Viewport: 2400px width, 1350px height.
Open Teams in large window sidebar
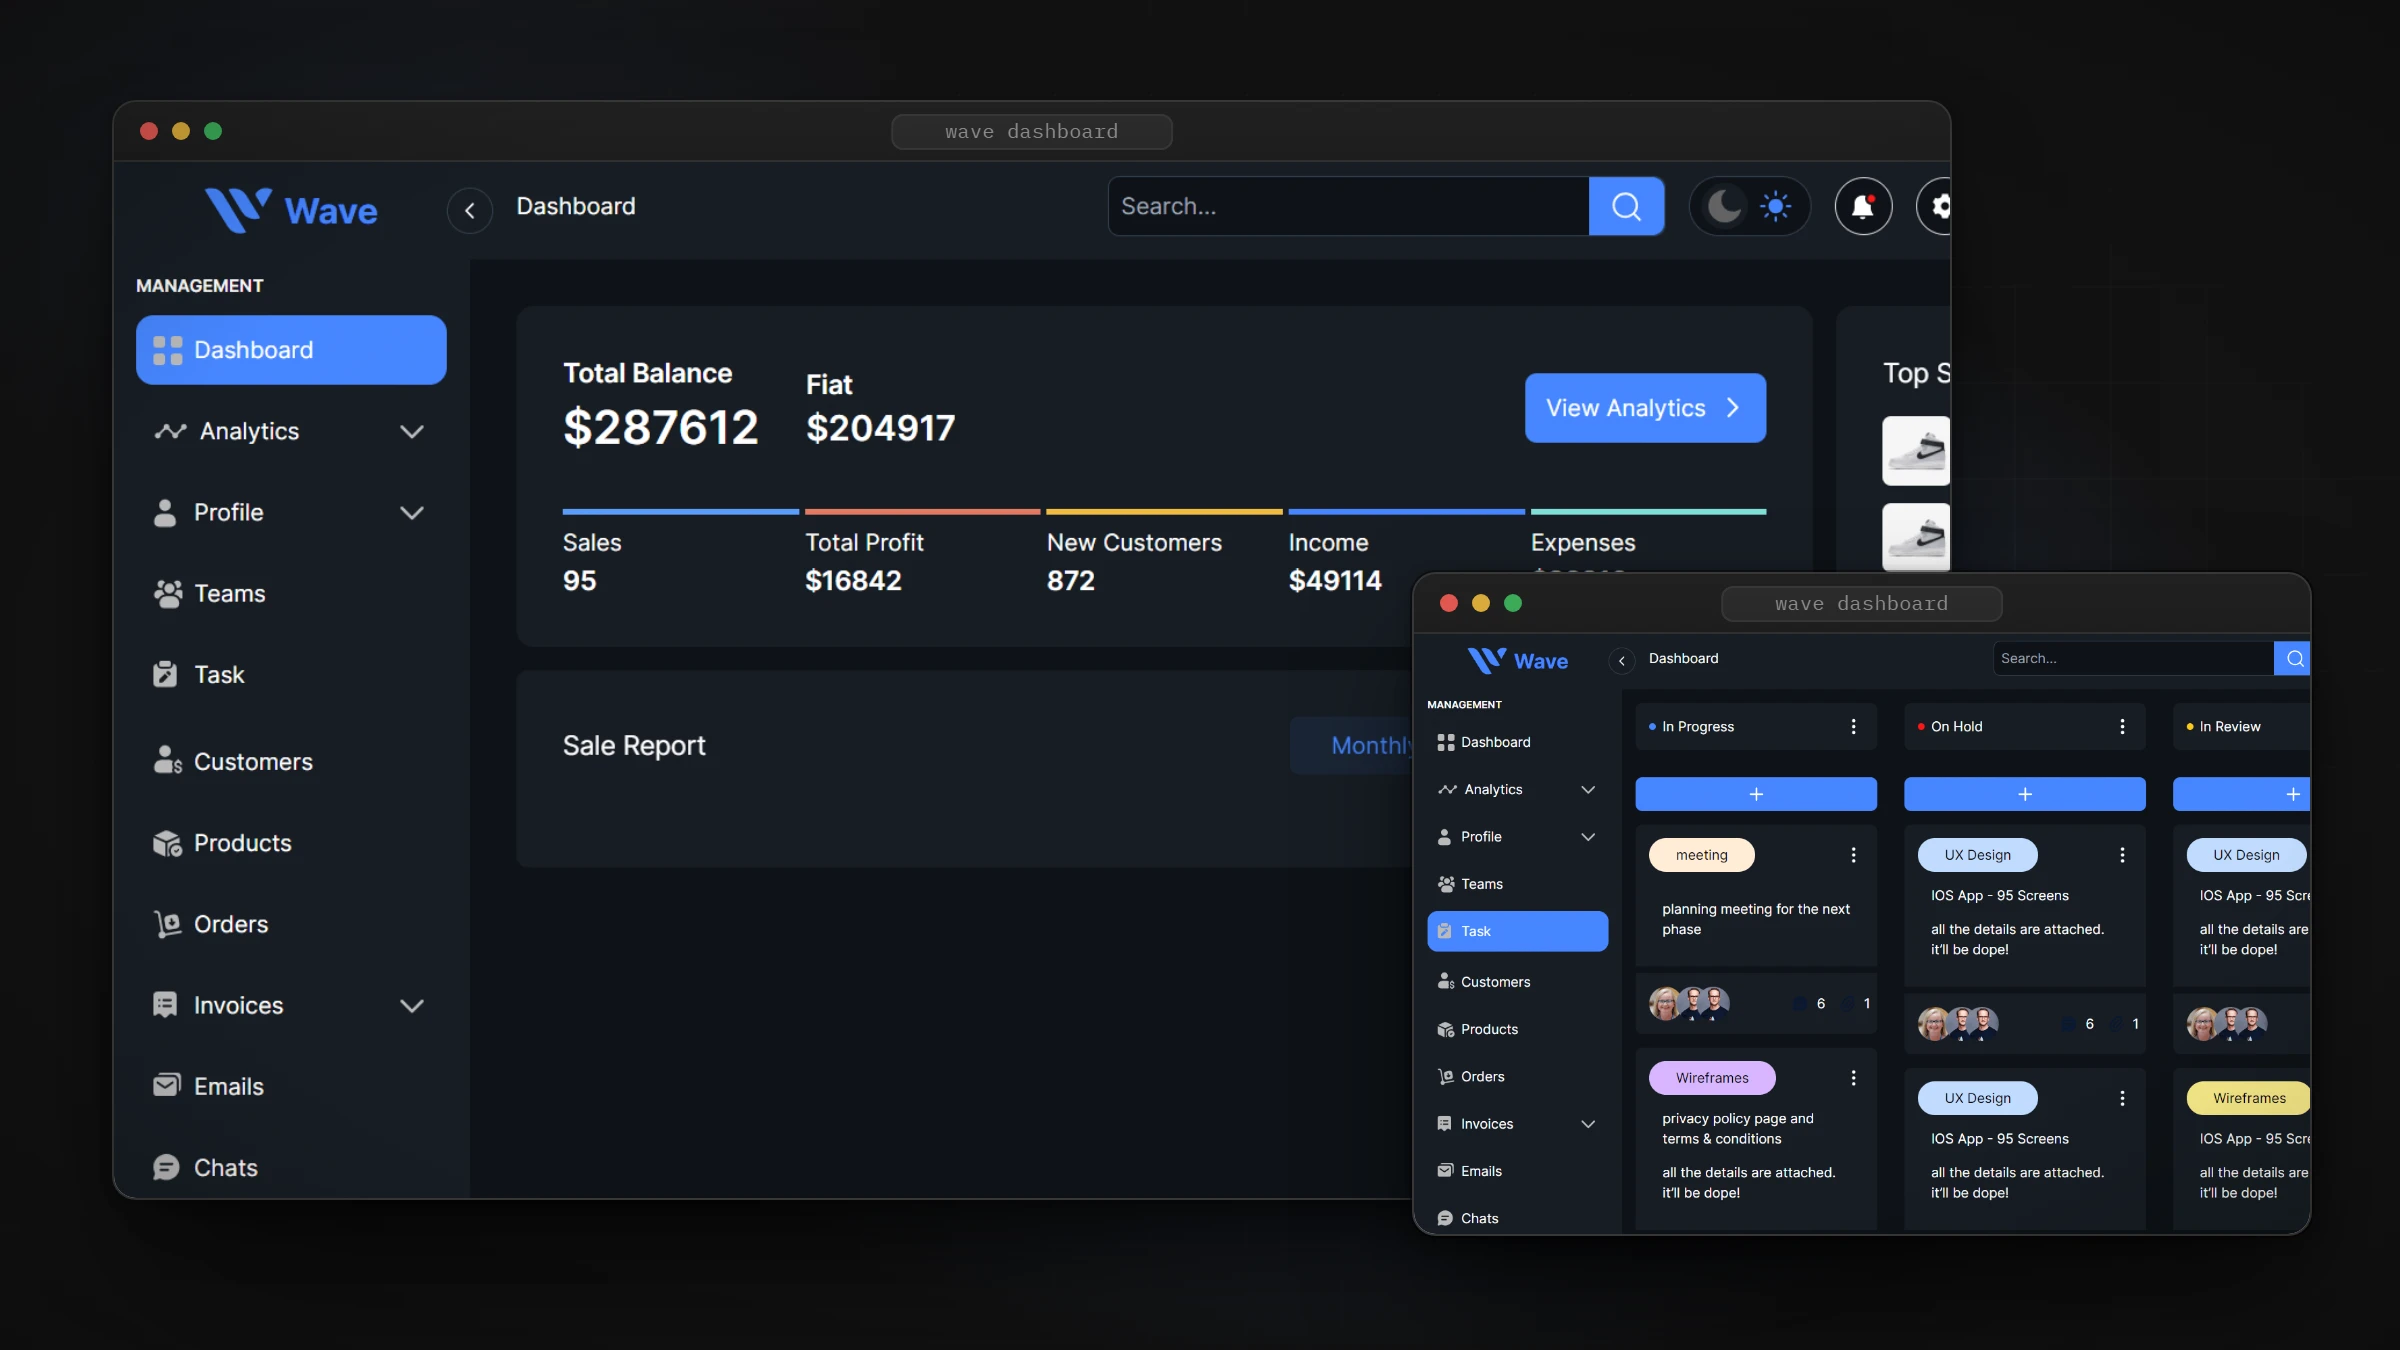click(x=291, y=593)
